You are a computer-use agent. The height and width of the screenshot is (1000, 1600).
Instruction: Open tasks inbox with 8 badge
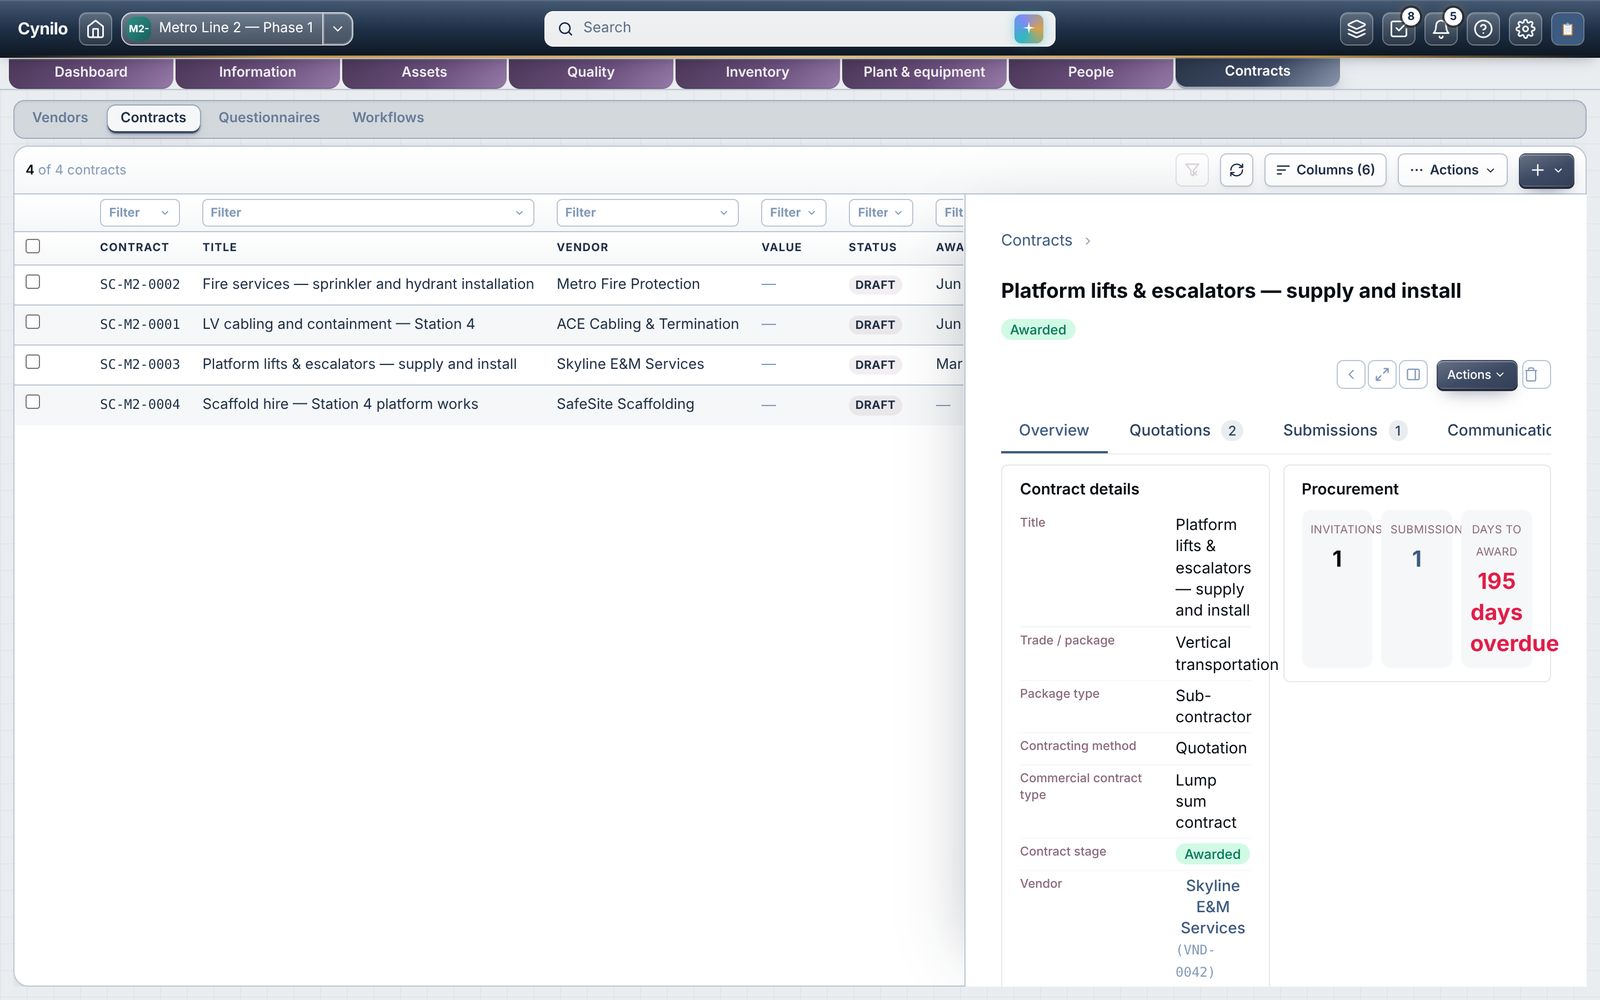coord(1399,29)
